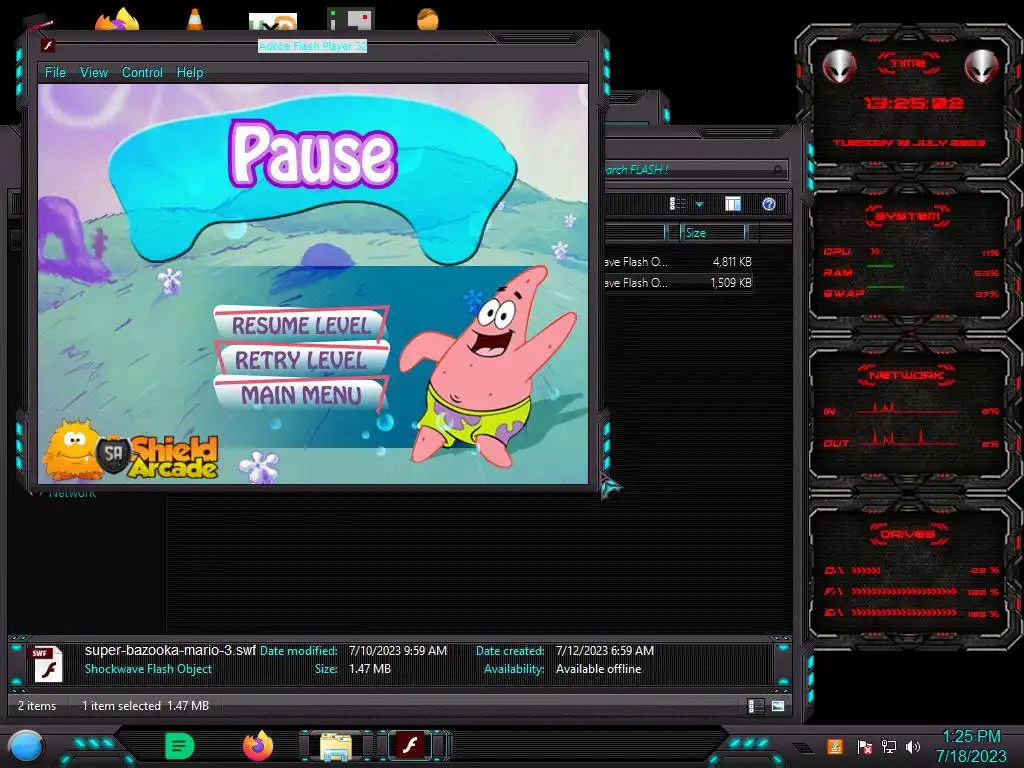Click the Date created value 7/12/2023 6:59 AM
Image resolution: width=1024 pixels, height=768 pixels.
(x=605, y=650)
